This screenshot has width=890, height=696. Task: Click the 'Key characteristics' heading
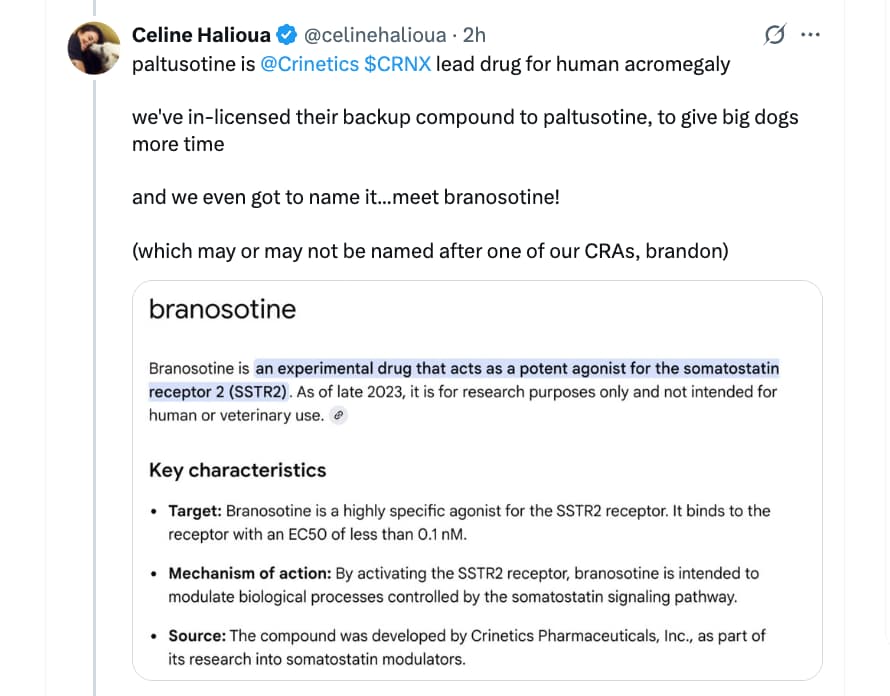237,470
